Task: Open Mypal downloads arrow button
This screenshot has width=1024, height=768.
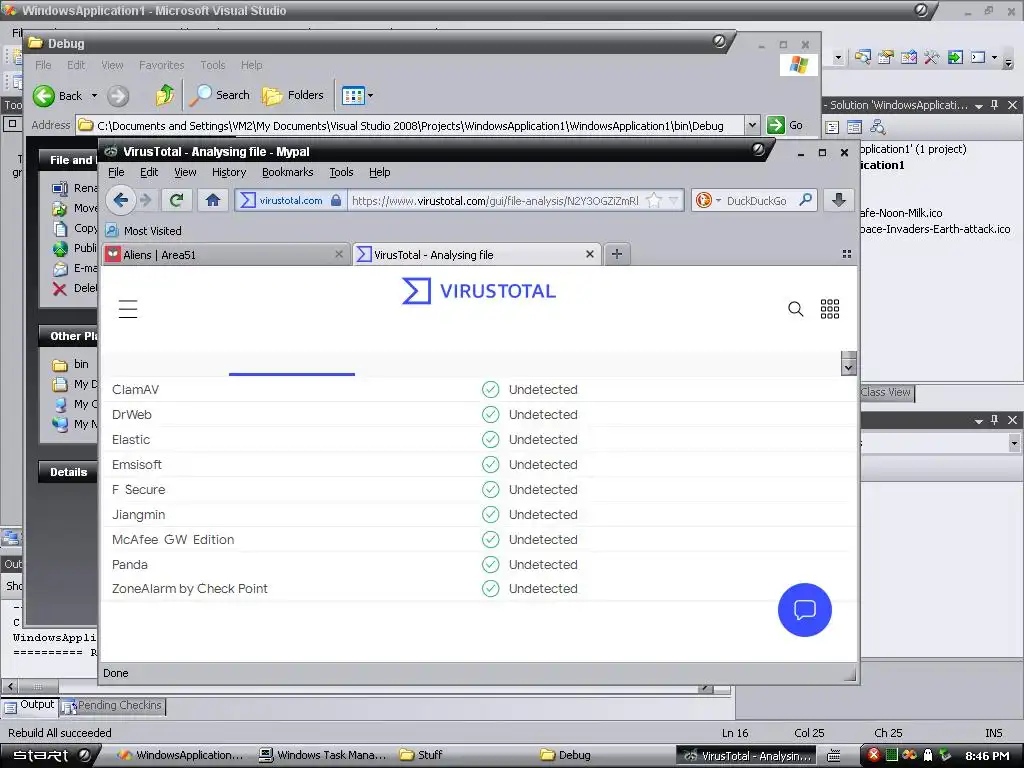Action: pyautogui.click(x=839, y=200)
